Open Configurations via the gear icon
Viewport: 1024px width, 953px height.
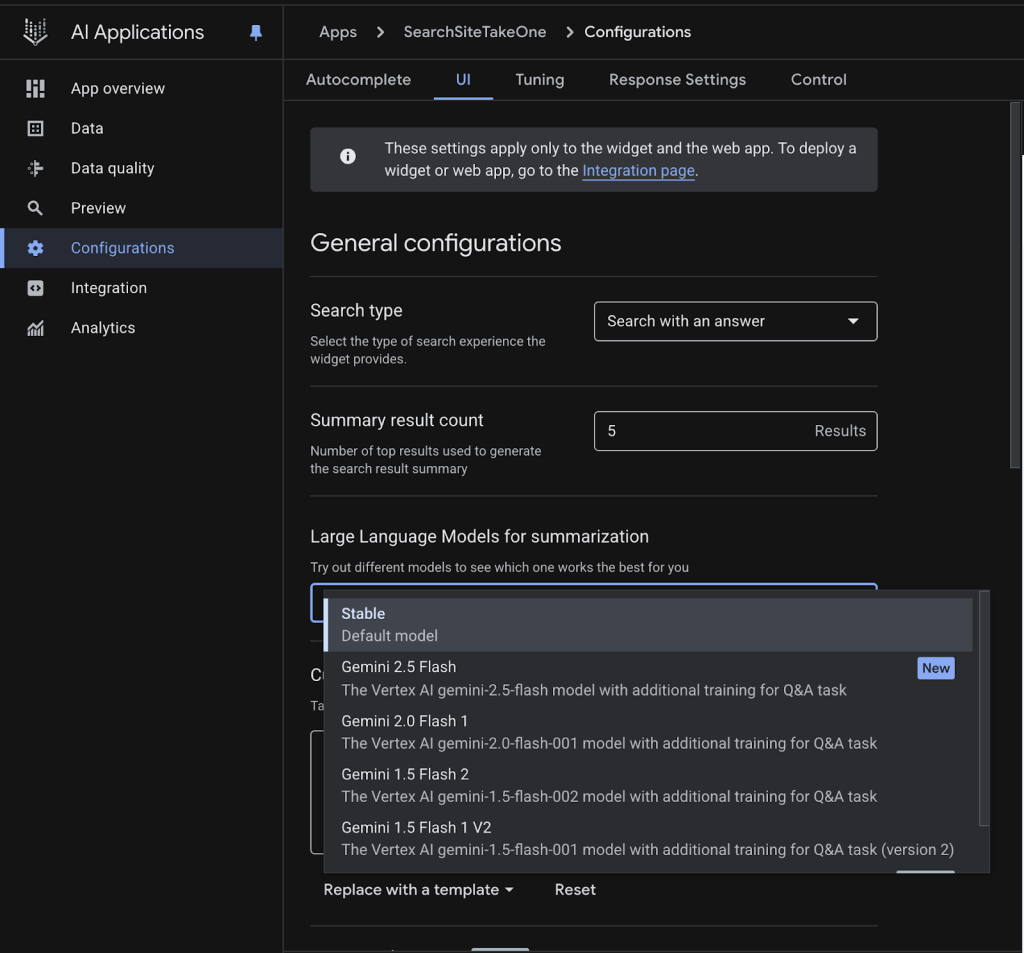35,248
